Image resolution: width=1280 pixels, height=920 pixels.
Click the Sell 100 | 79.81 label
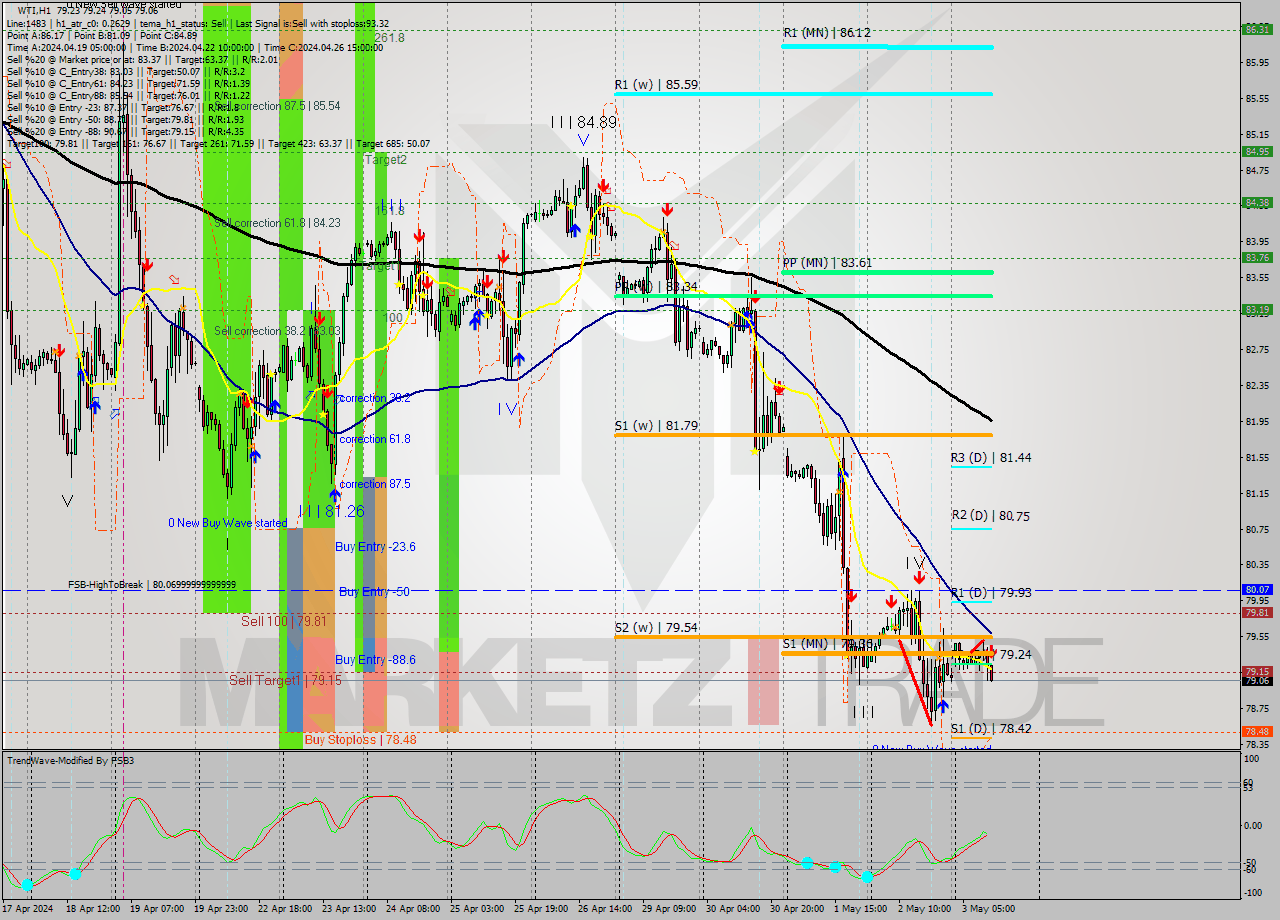pos(284,621)
